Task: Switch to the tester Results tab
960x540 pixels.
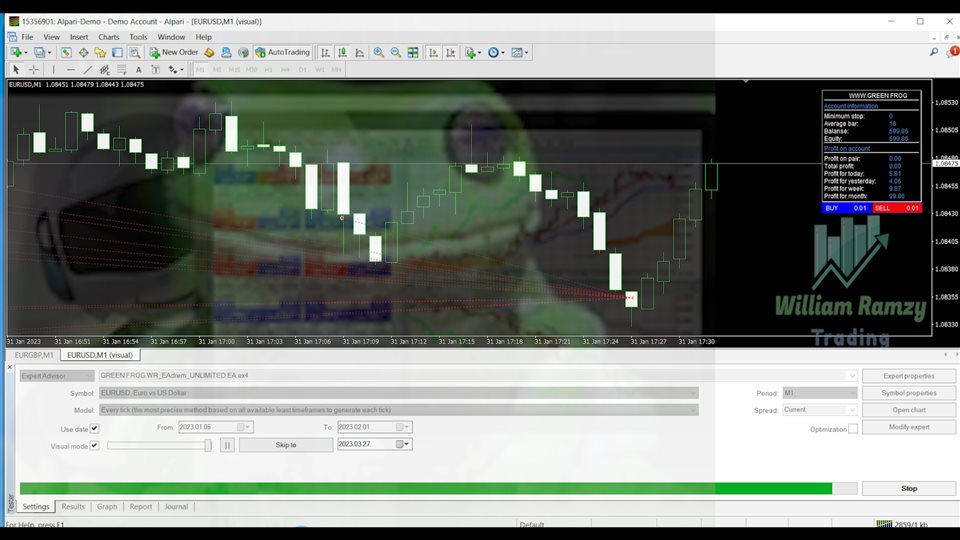Action: pos(73,507)
